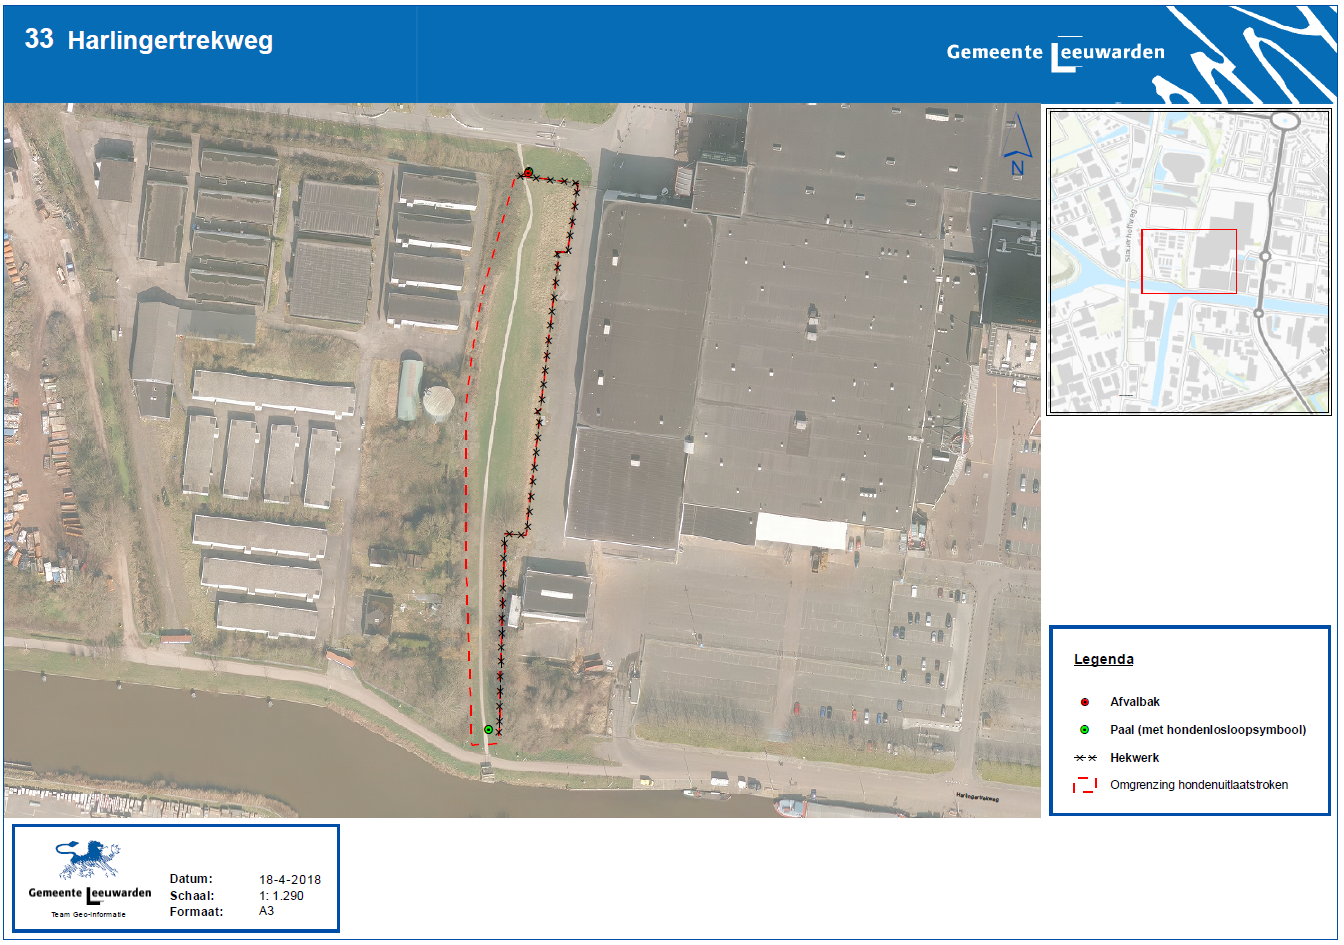The height and width of the screenshot is (945, 1344).
Task: Click the red extent rectangle in overview map
Action: (1188, 261)
